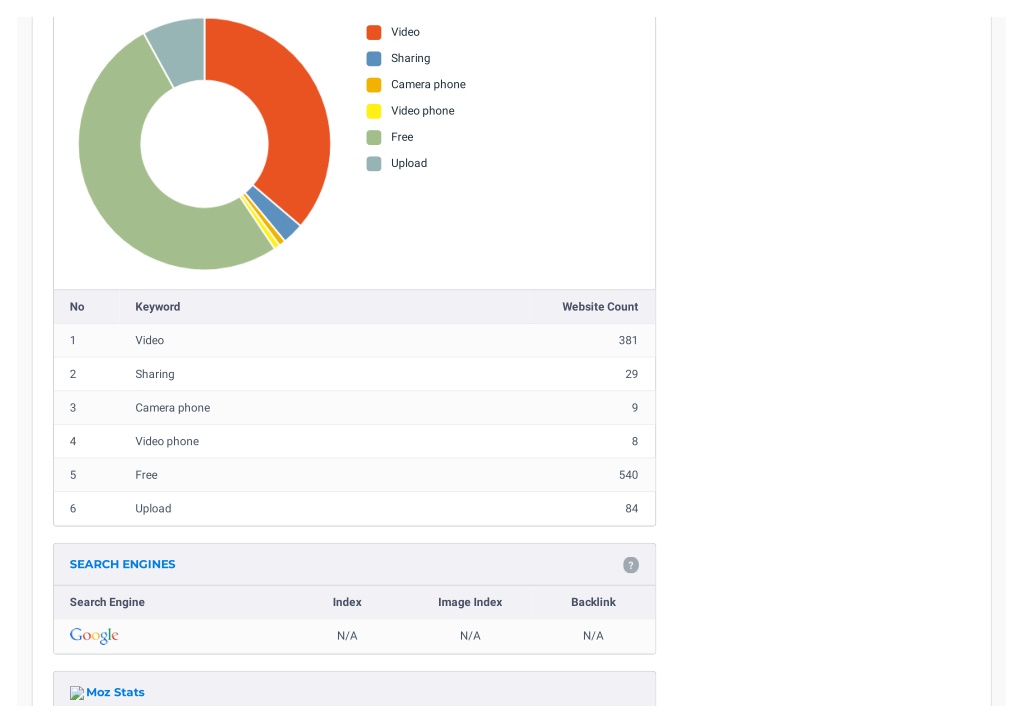Click the website count value 540

(x=628, y=475)
